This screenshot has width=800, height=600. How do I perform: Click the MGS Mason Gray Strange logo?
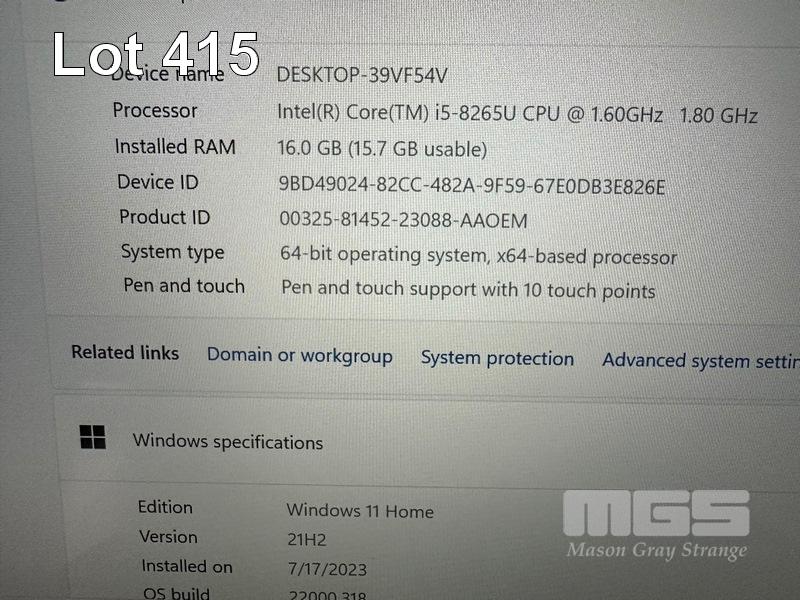click(x=656, y=526)
